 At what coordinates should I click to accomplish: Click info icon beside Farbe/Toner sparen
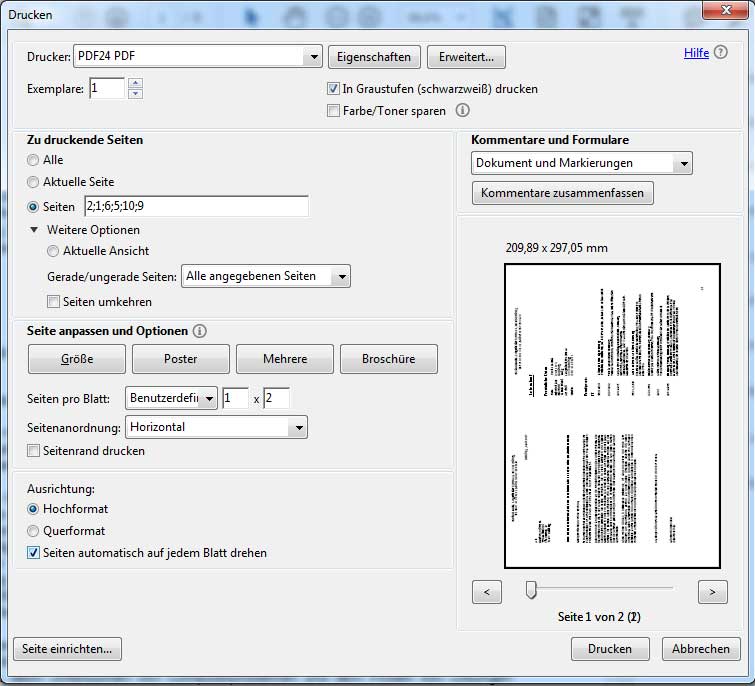point(462,110)
